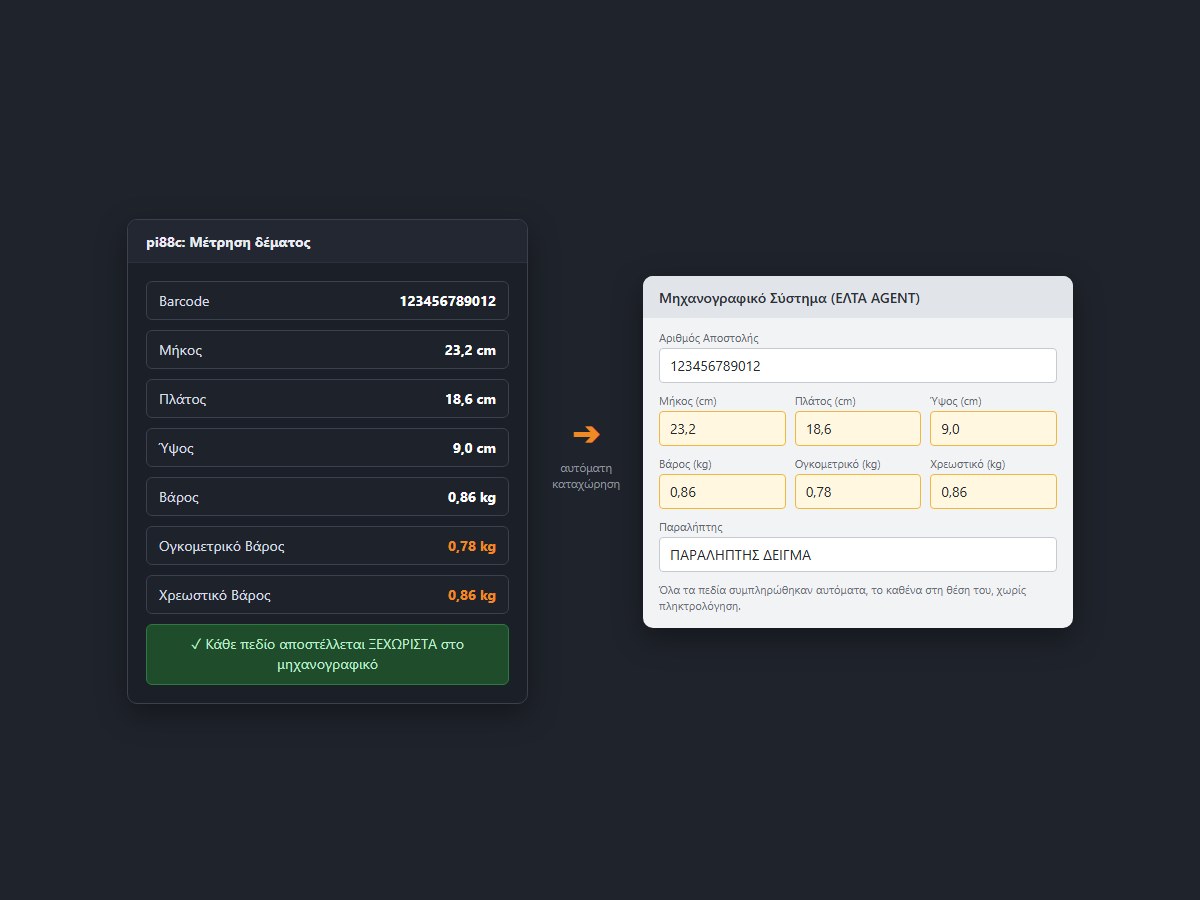
Task: Click the Χρεωστικό (kg) input field
Action: point(993,492)
